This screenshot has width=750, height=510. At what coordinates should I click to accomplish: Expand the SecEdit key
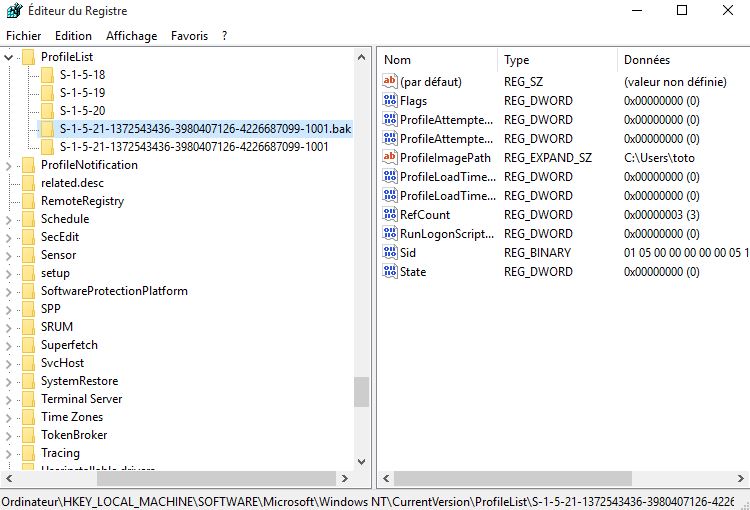coord(9,237)
